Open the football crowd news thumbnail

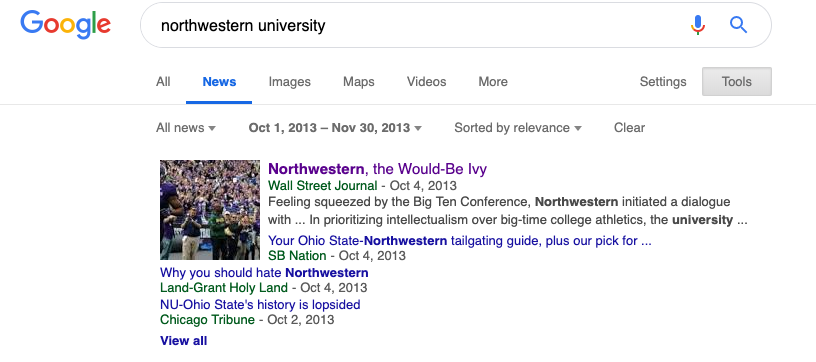pos(210,210)
